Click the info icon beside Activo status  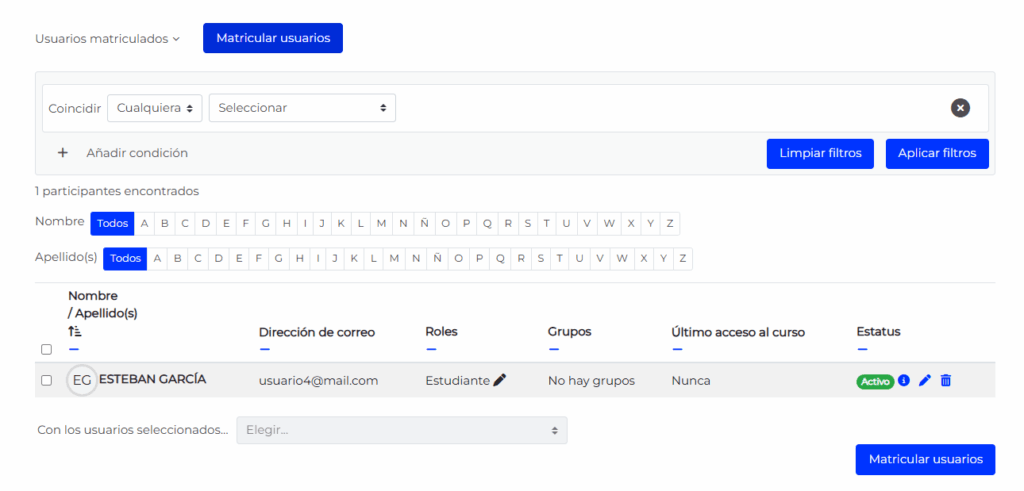coord(904,380)
